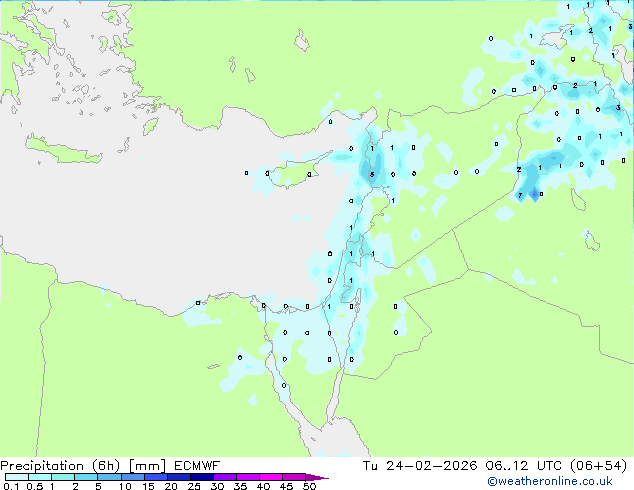Click the legend arrow tip above 50 mm

[317, 478]
